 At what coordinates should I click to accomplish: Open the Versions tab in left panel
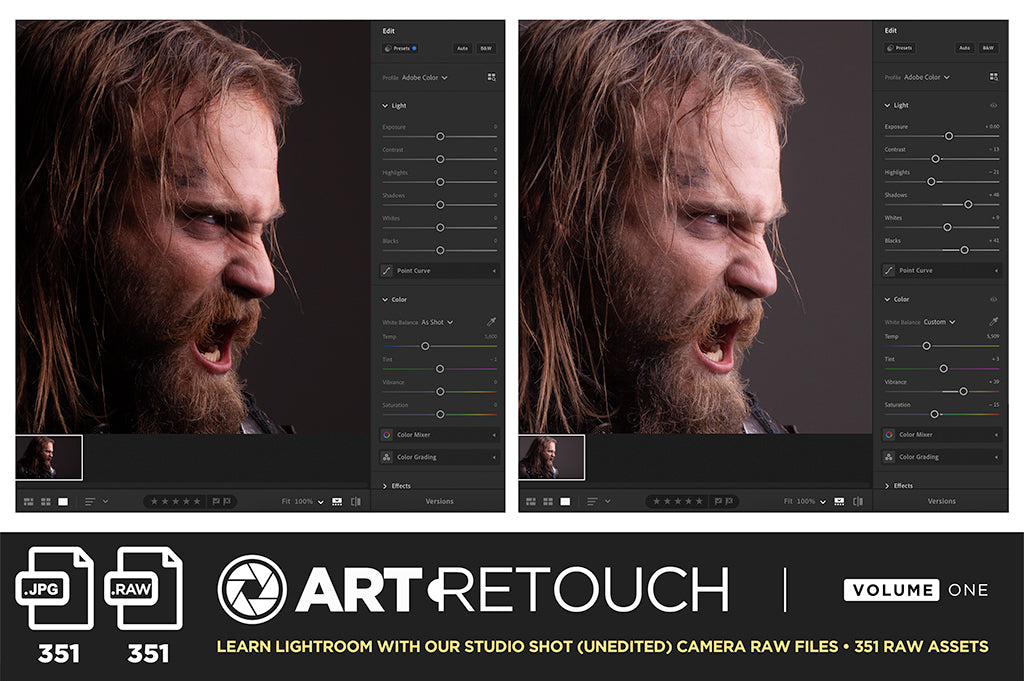coord(439,501)
